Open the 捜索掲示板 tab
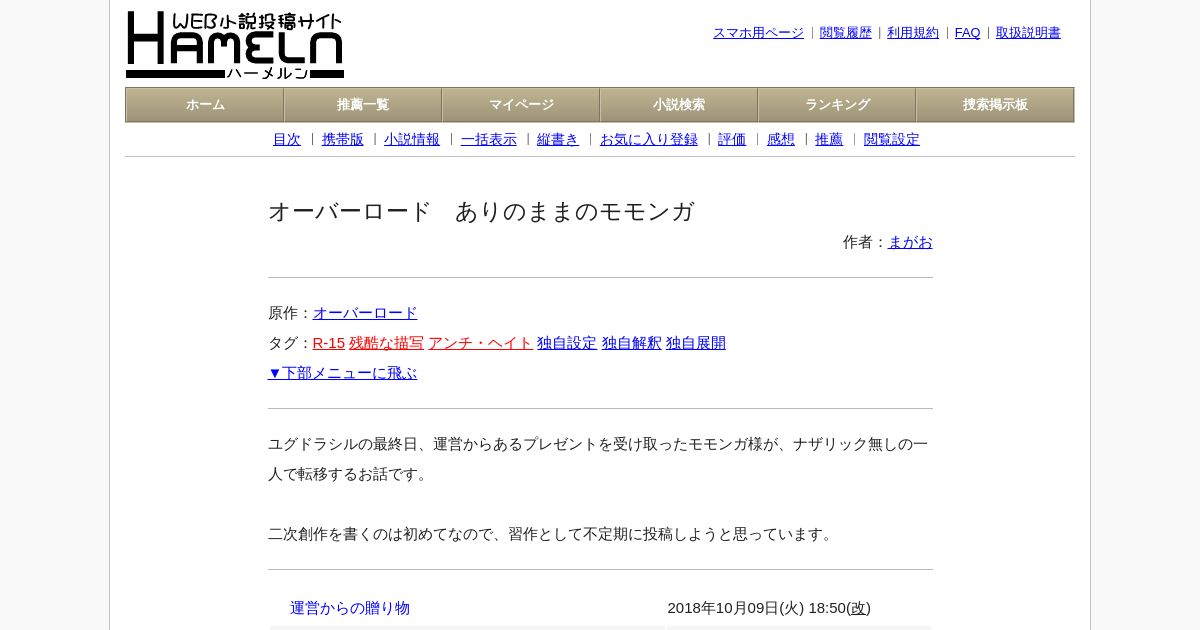Viewport: 1200px width, 630px height. [x=995, y=105]
